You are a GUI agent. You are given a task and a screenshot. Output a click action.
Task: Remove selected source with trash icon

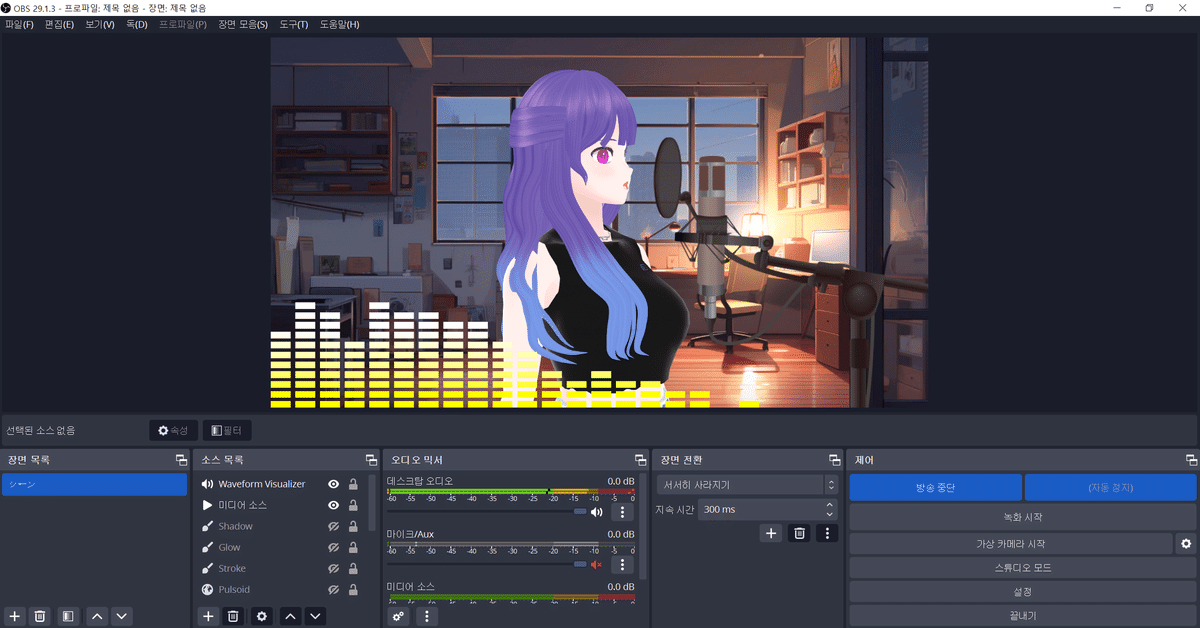(233, 616)
